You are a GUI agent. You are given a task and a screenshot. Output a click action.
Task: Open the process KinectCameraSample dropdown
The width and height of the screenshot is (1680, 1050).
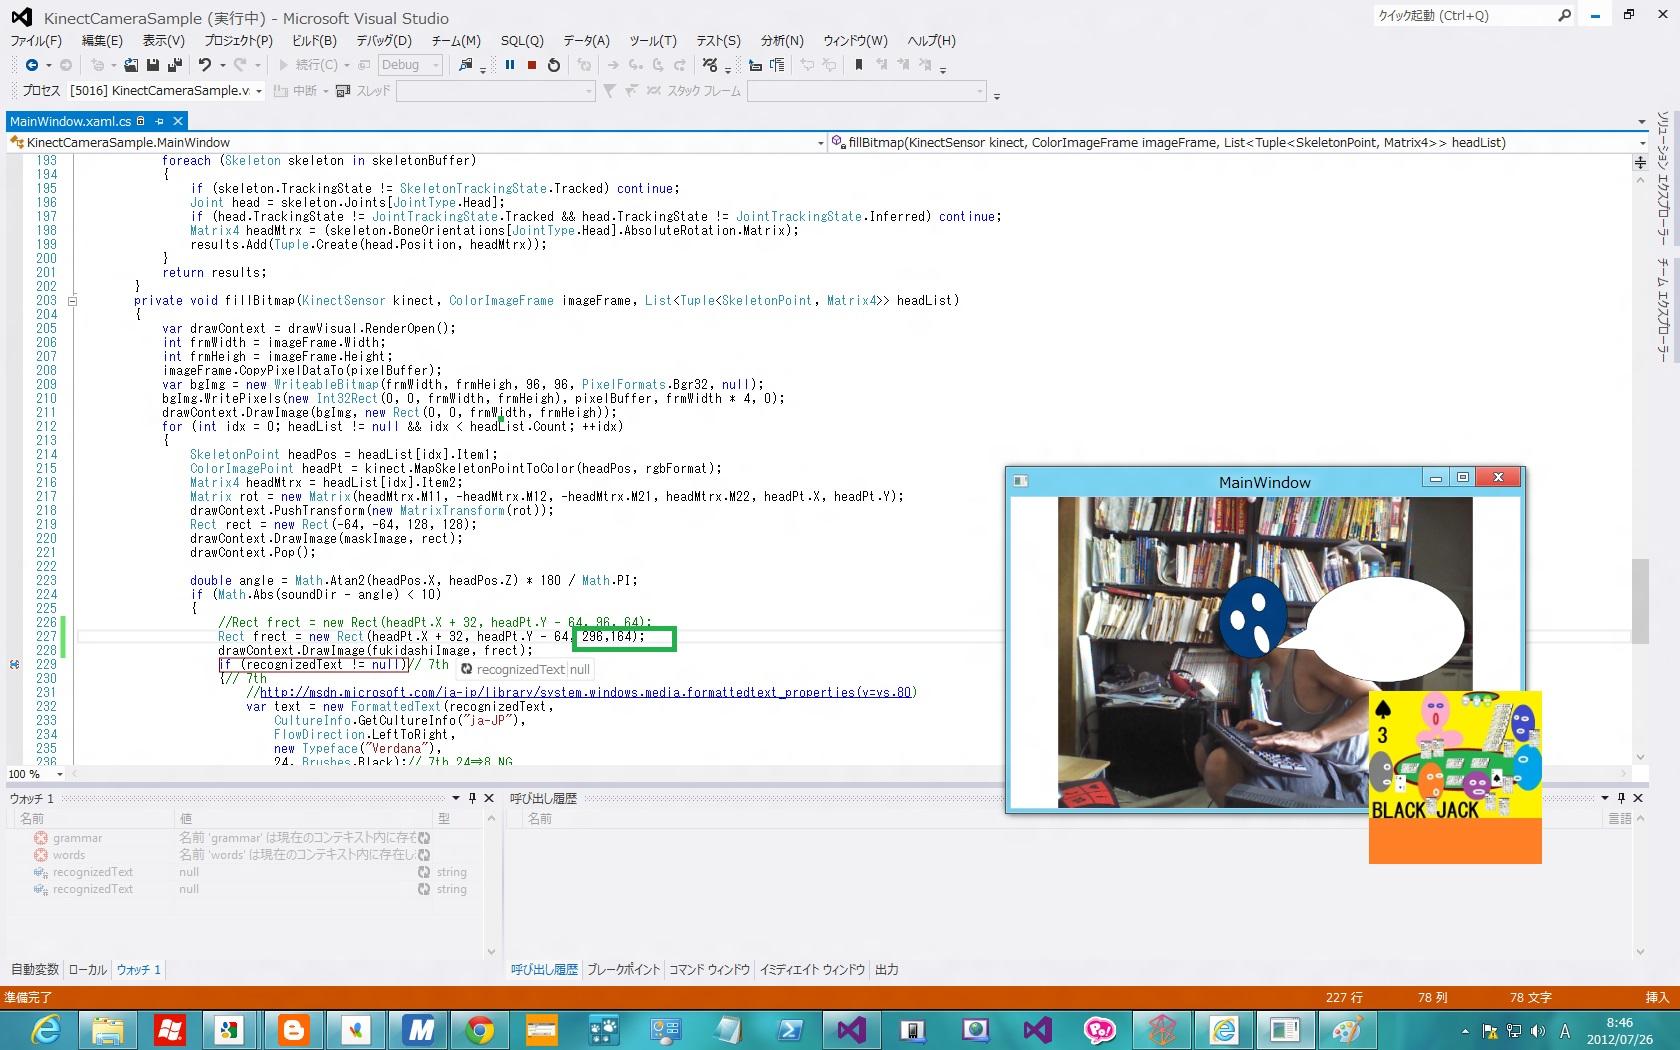click(x=258, y=91)
